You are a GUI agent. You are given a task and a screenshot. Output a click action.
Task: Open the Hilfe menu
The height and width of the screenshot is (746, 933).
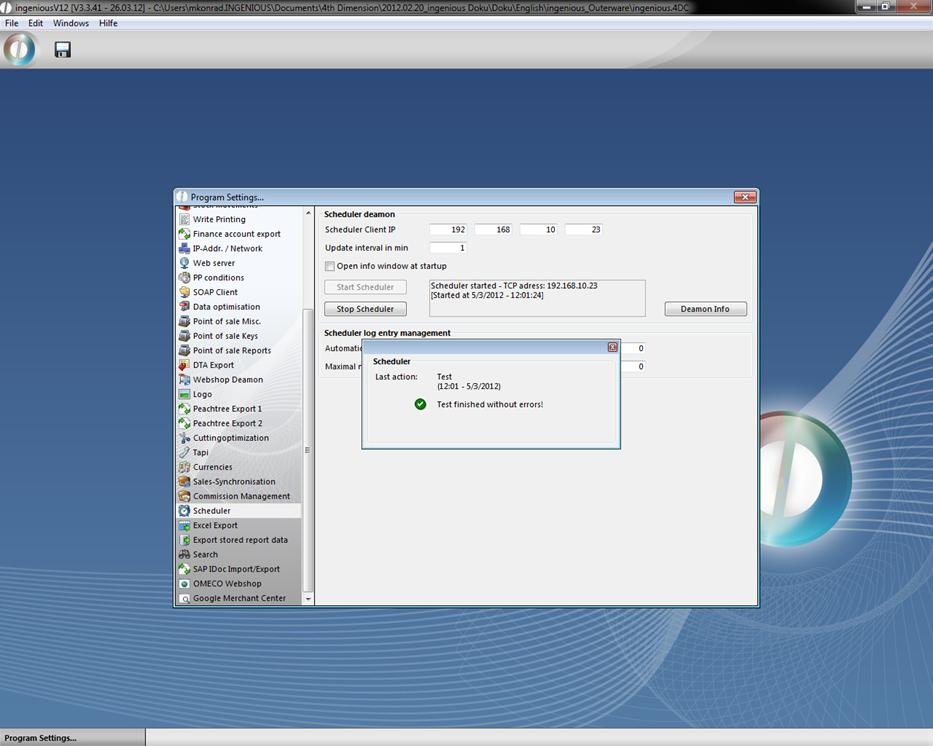click(108, 23)
